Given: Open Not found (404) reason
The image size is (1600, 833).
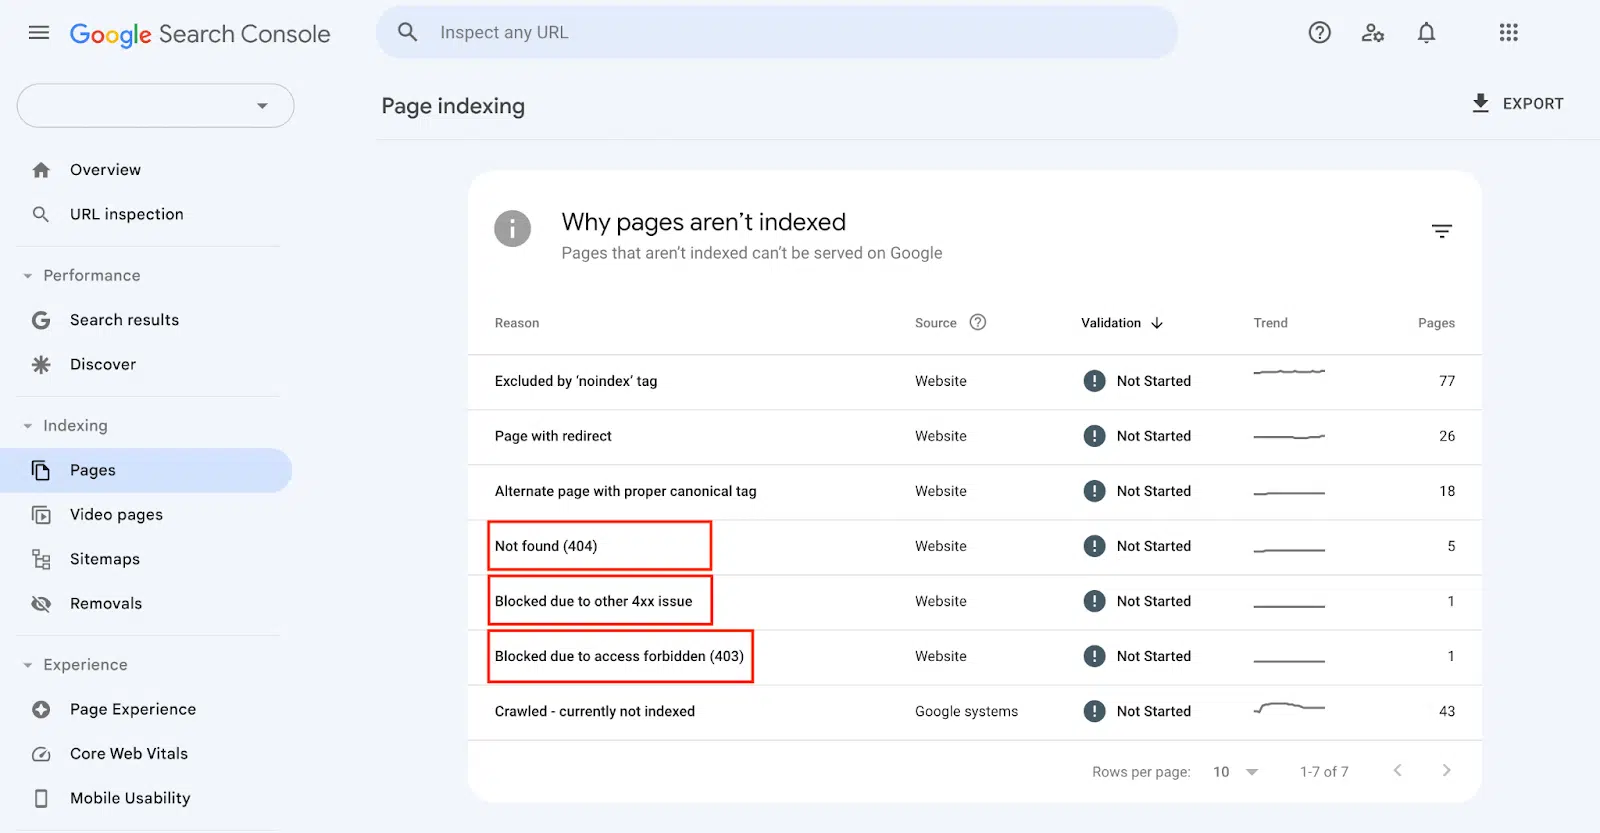Looking at the screenshot, I should pos(546,546).
